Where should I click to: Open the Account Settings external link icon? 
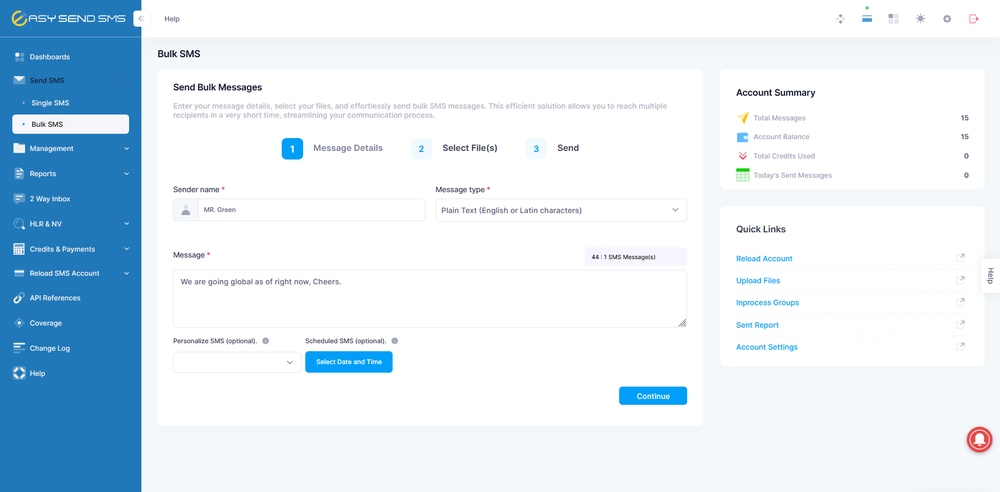coord(960,347)
